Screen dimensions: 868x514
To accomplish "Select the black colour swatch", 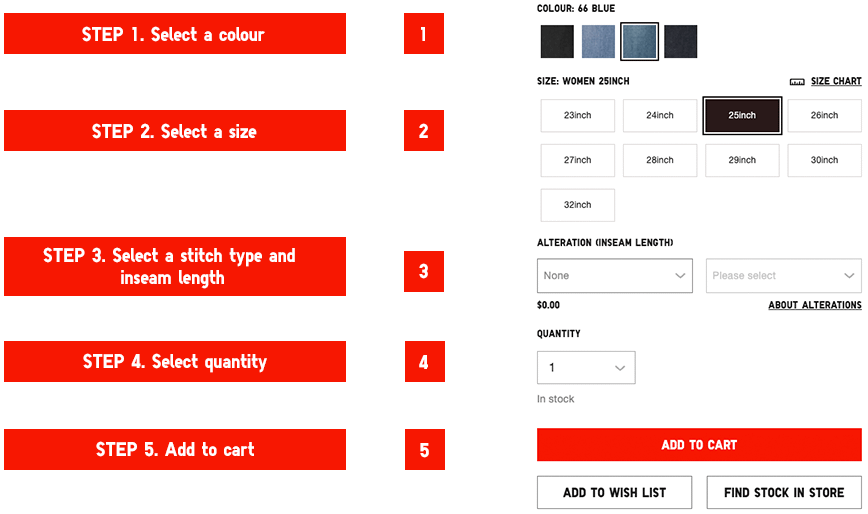I will click(557, 42).
